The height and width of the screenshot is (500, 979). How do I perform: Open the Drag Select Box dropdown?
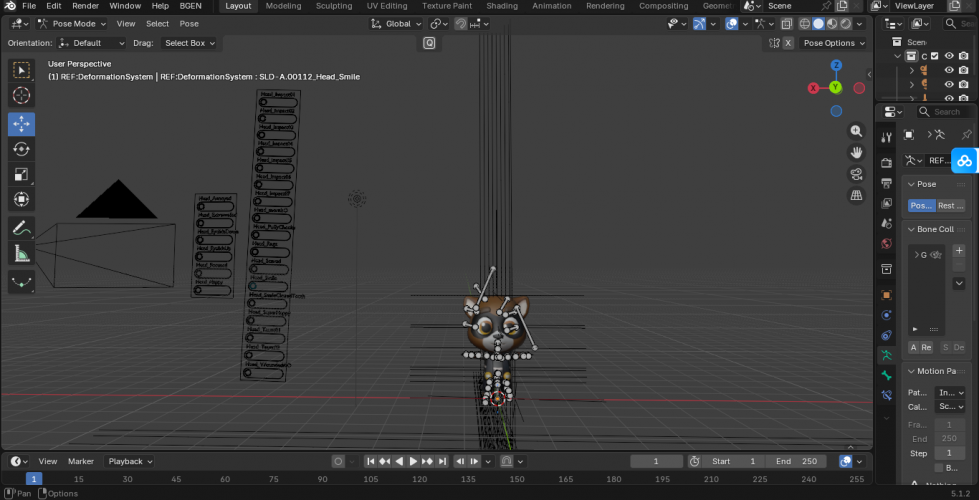(189, 43)
